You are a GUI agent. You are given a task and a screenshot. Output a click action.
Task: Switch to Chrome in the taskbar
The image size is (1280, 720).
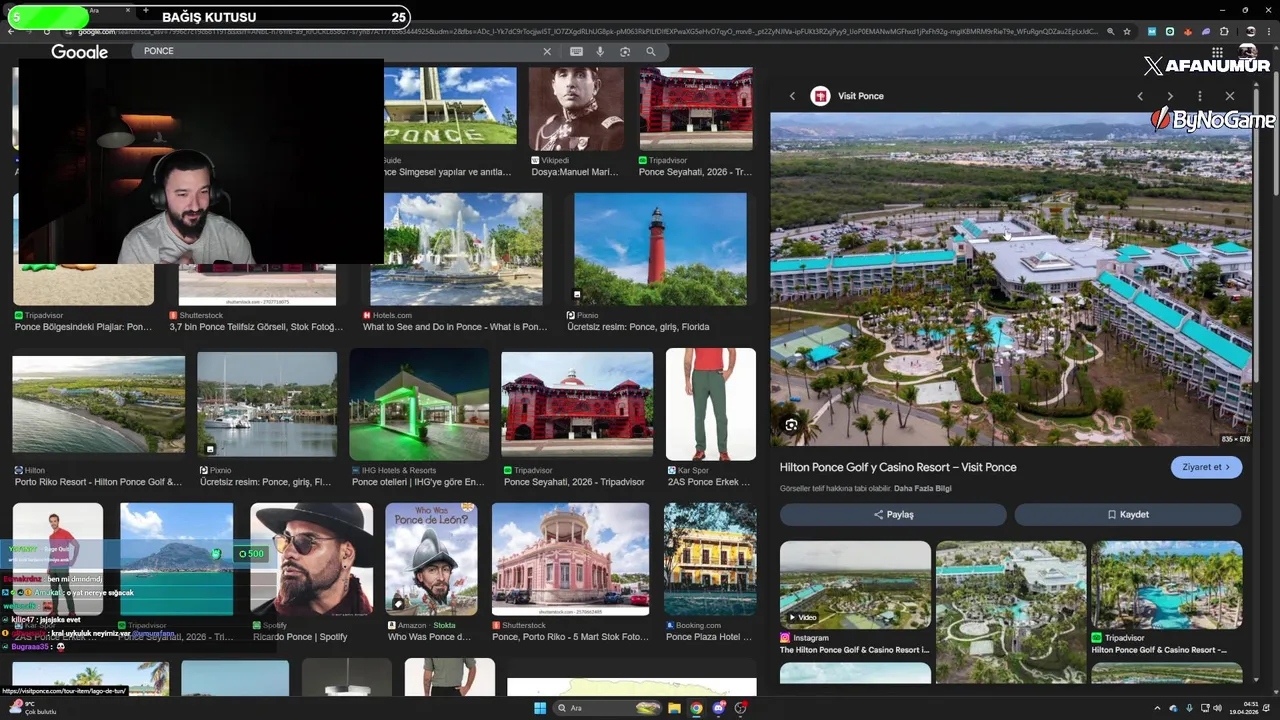697,709
